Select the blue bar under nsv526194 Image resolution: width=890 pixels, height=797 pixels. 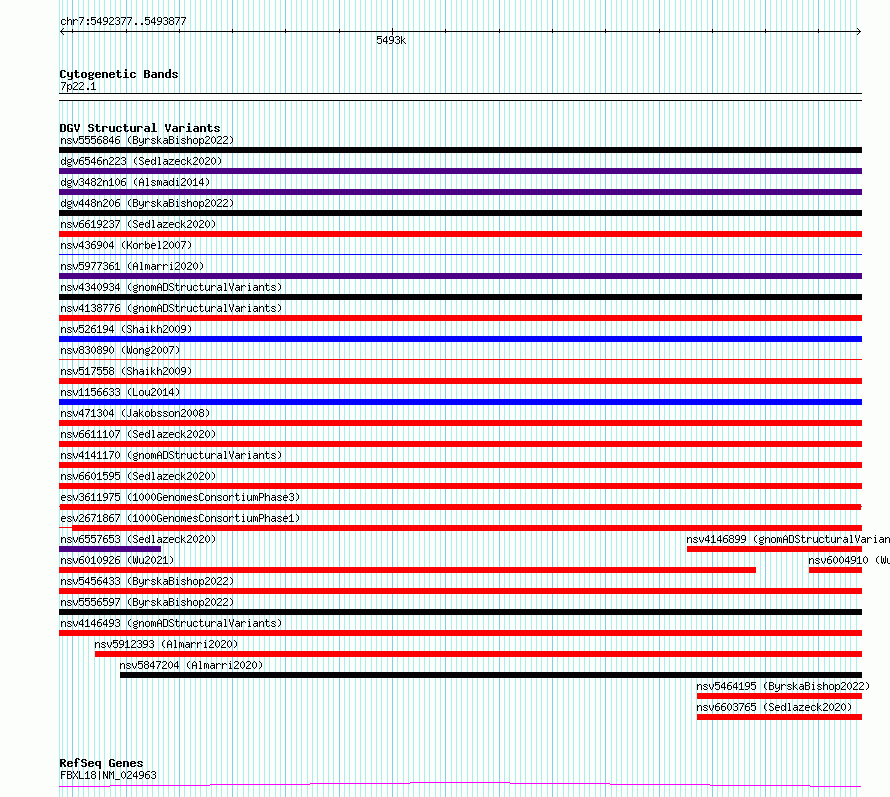(x=460, y=339)
